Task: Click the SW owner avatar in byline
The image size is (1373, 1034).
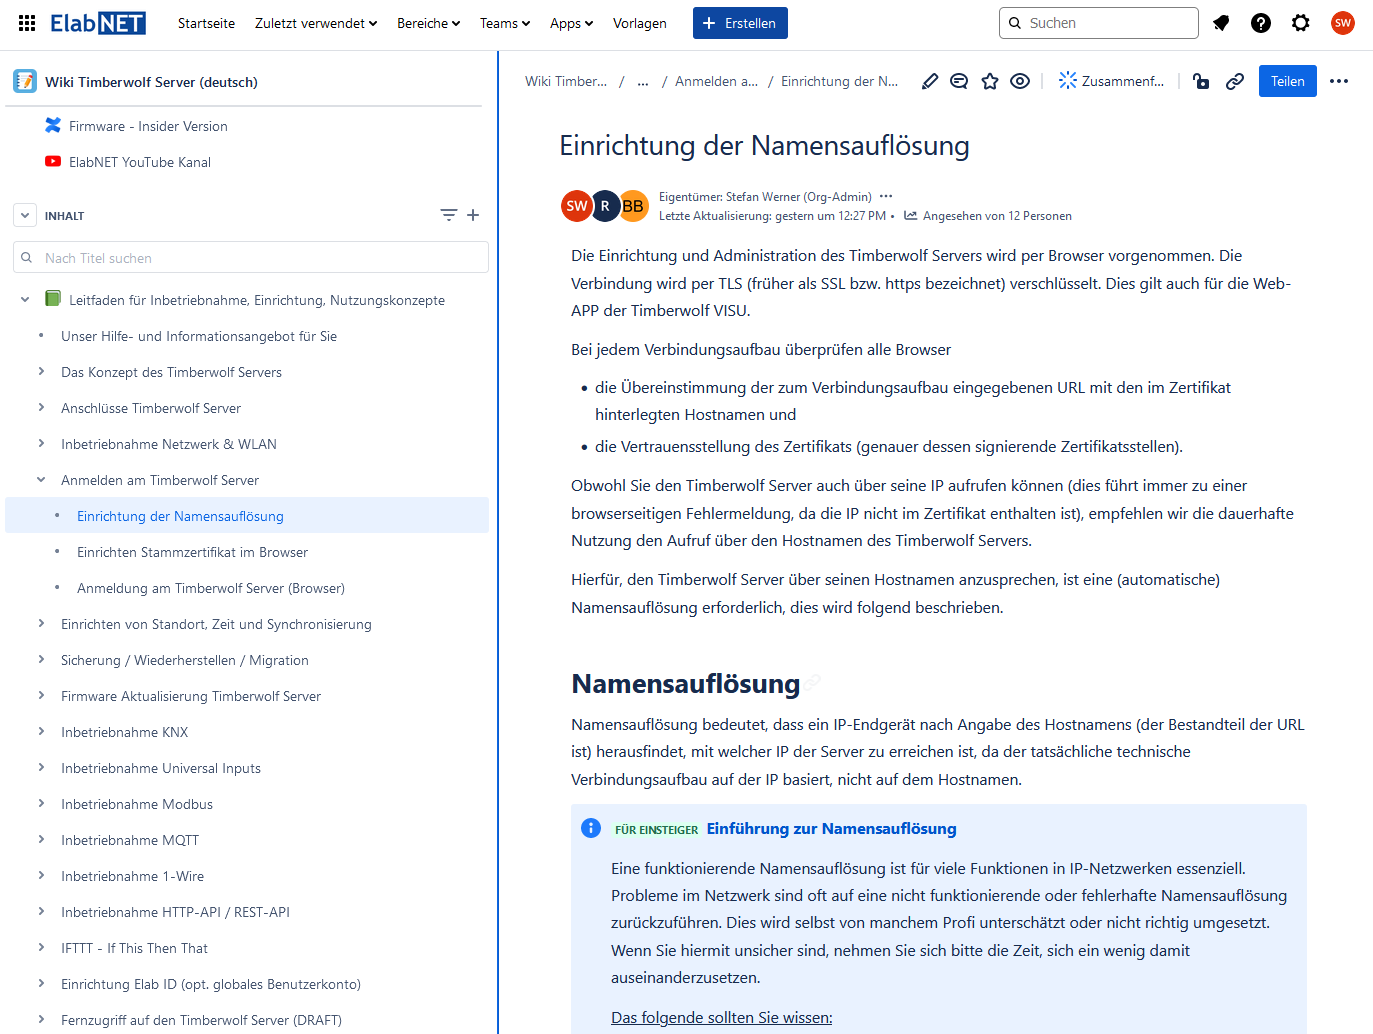Action: [x=577, y=206]
